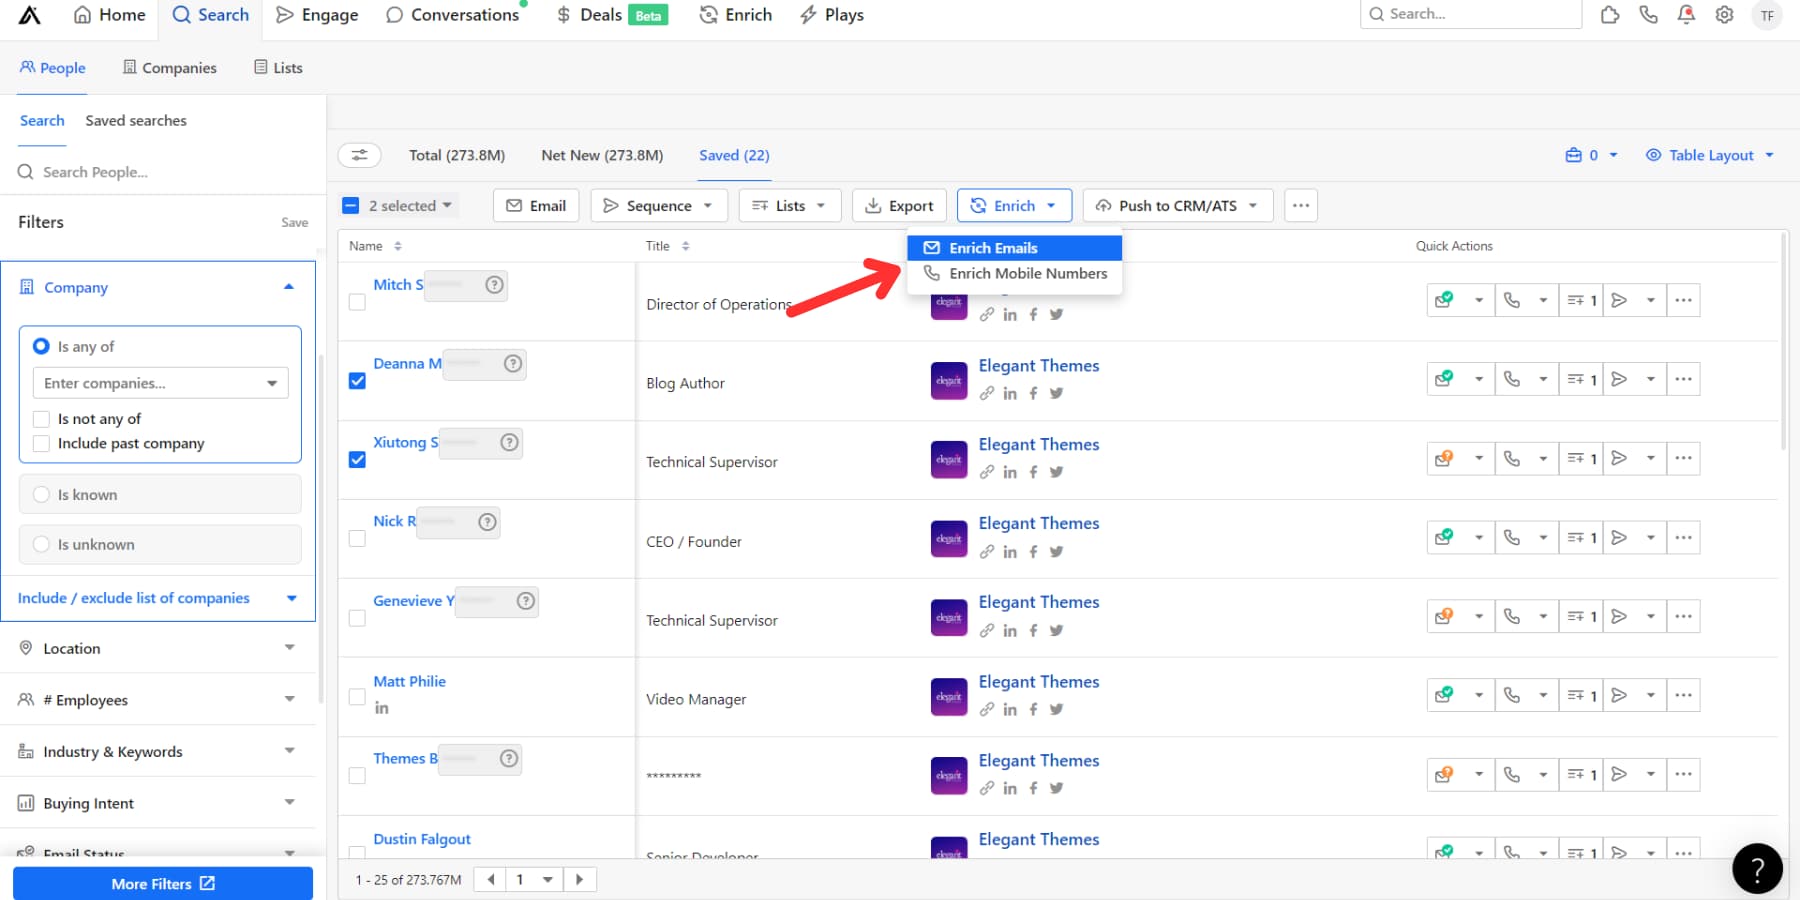Toggle the filter panel sliders icon
This screenshot has width=1800, height=900.
coord(359,155)
